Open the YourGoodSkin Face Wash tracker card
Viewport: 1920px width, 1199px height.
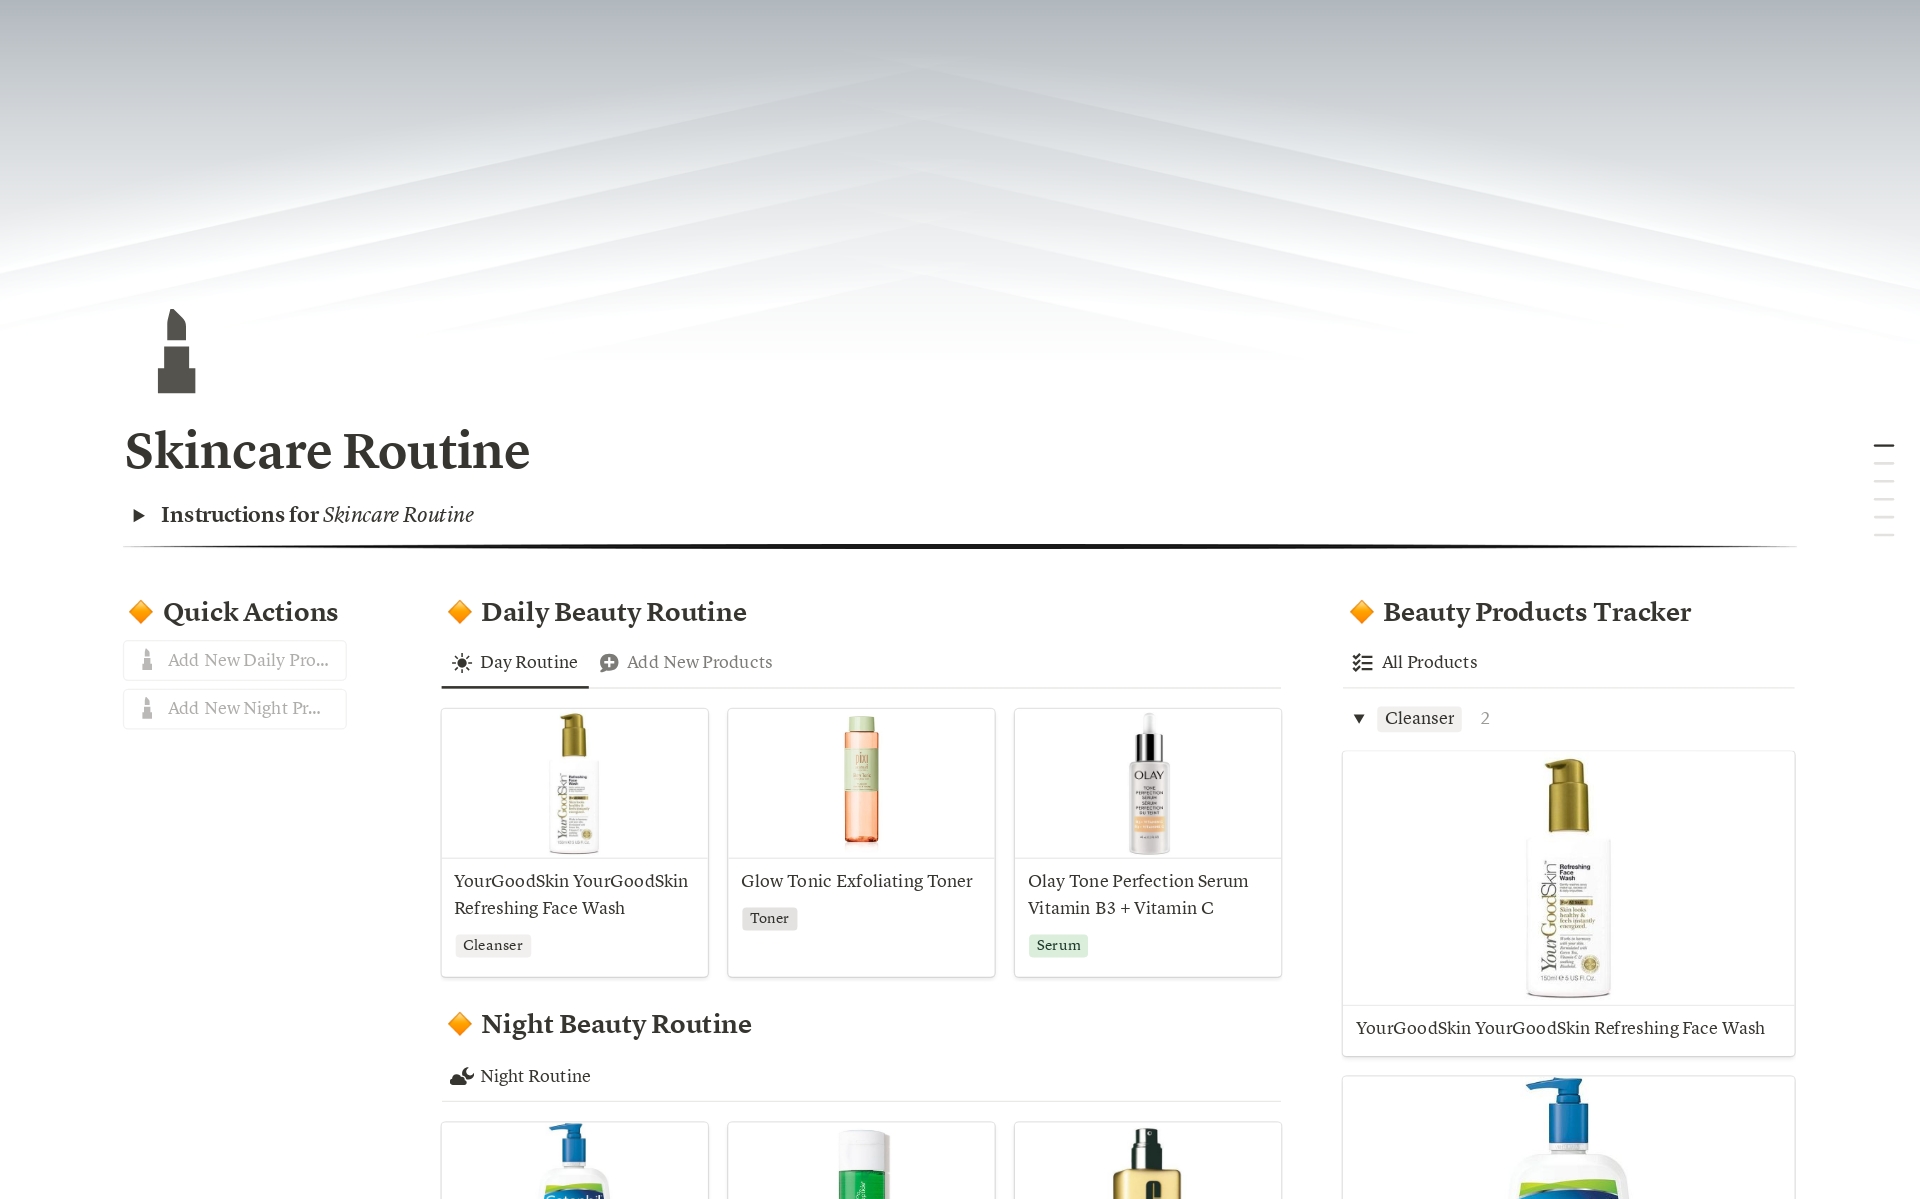[1567, 902]
